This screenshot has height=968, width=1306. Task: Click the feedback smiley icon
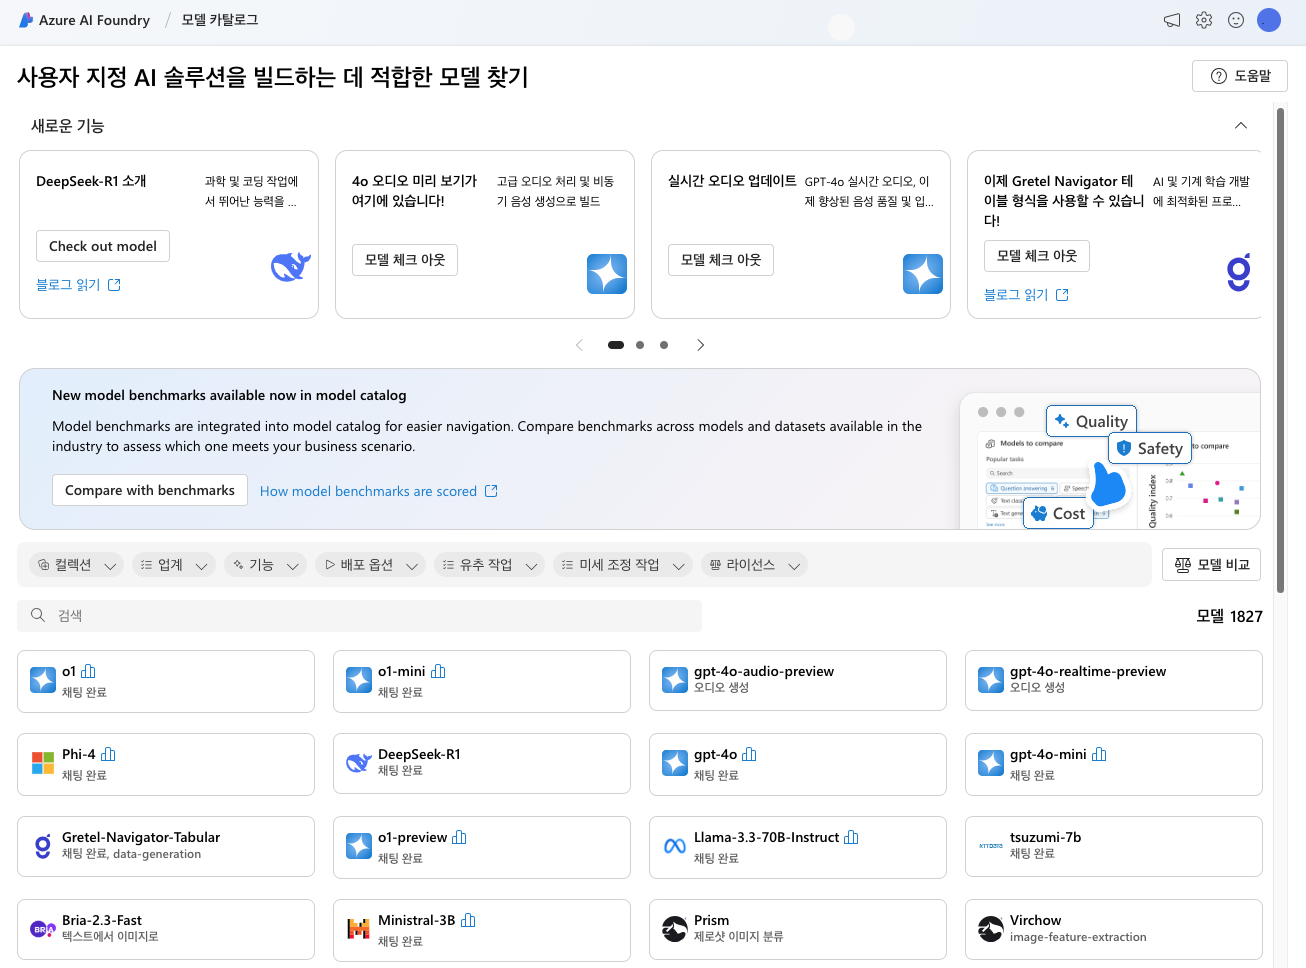click(x=1236, y=20)
